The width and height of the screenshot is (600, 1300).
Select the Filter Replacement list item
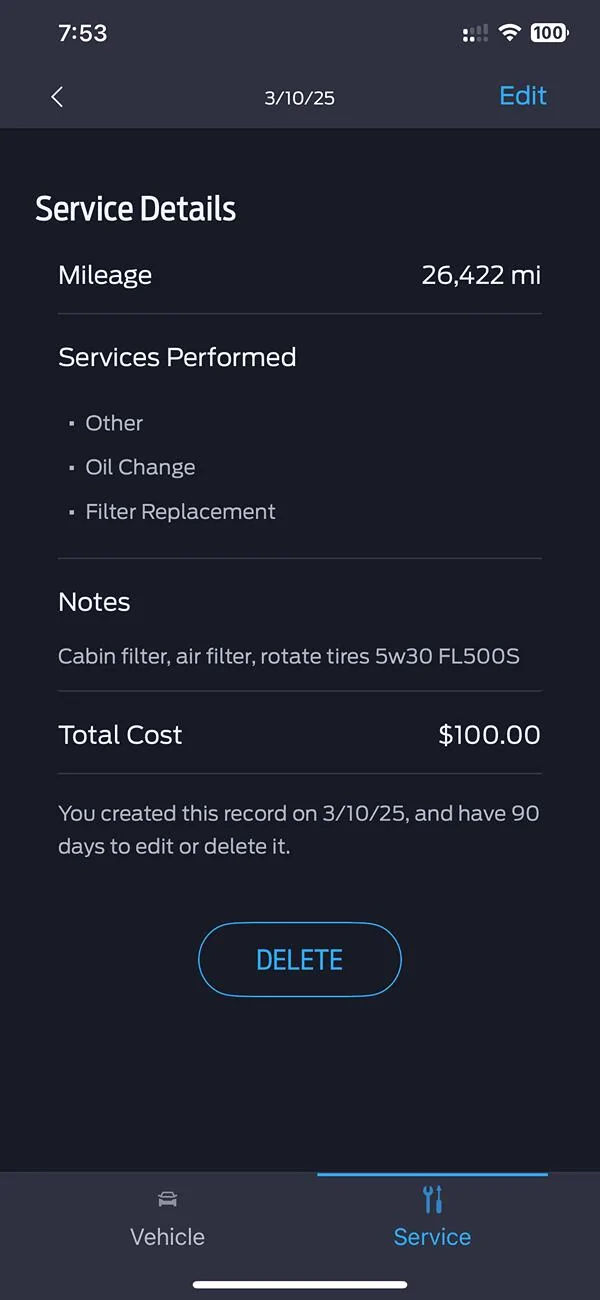[180, 512]
